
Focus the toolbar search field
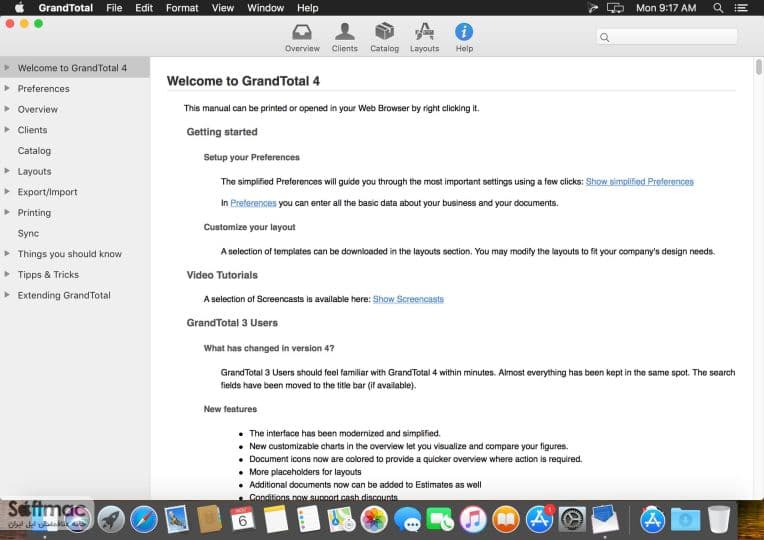pos(667,37)
